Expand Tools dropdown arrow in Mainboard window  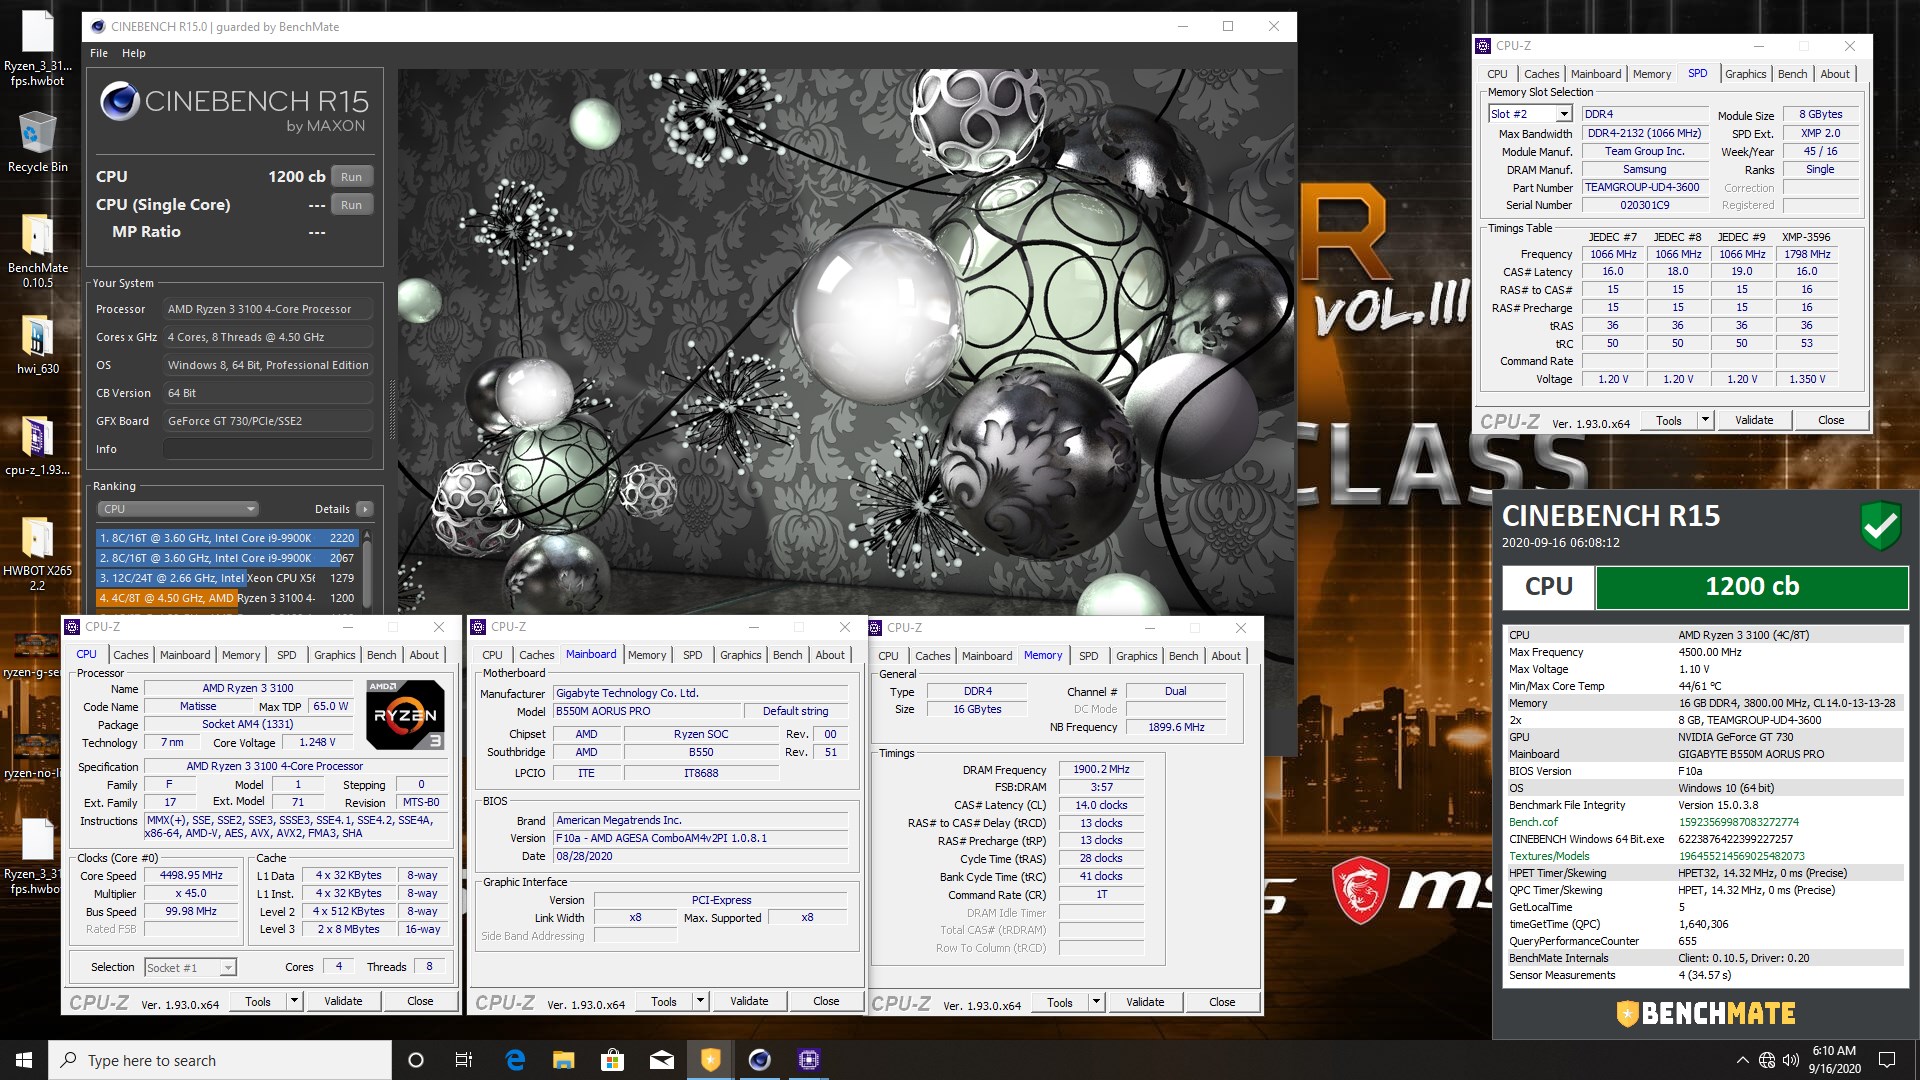[700, 1001]
